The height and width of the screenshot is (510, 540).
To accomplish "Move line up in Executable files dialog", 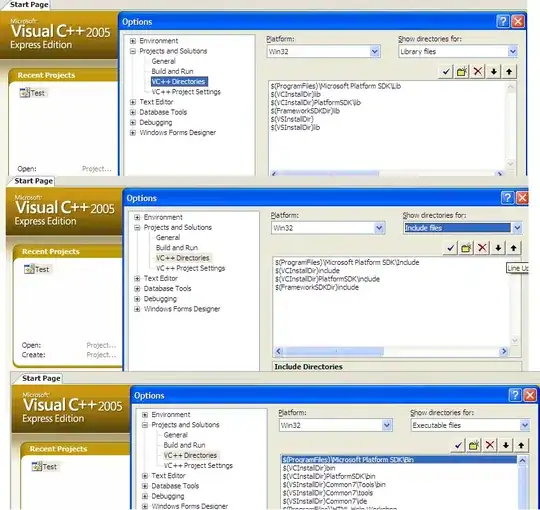I will [x=521, y=445].
